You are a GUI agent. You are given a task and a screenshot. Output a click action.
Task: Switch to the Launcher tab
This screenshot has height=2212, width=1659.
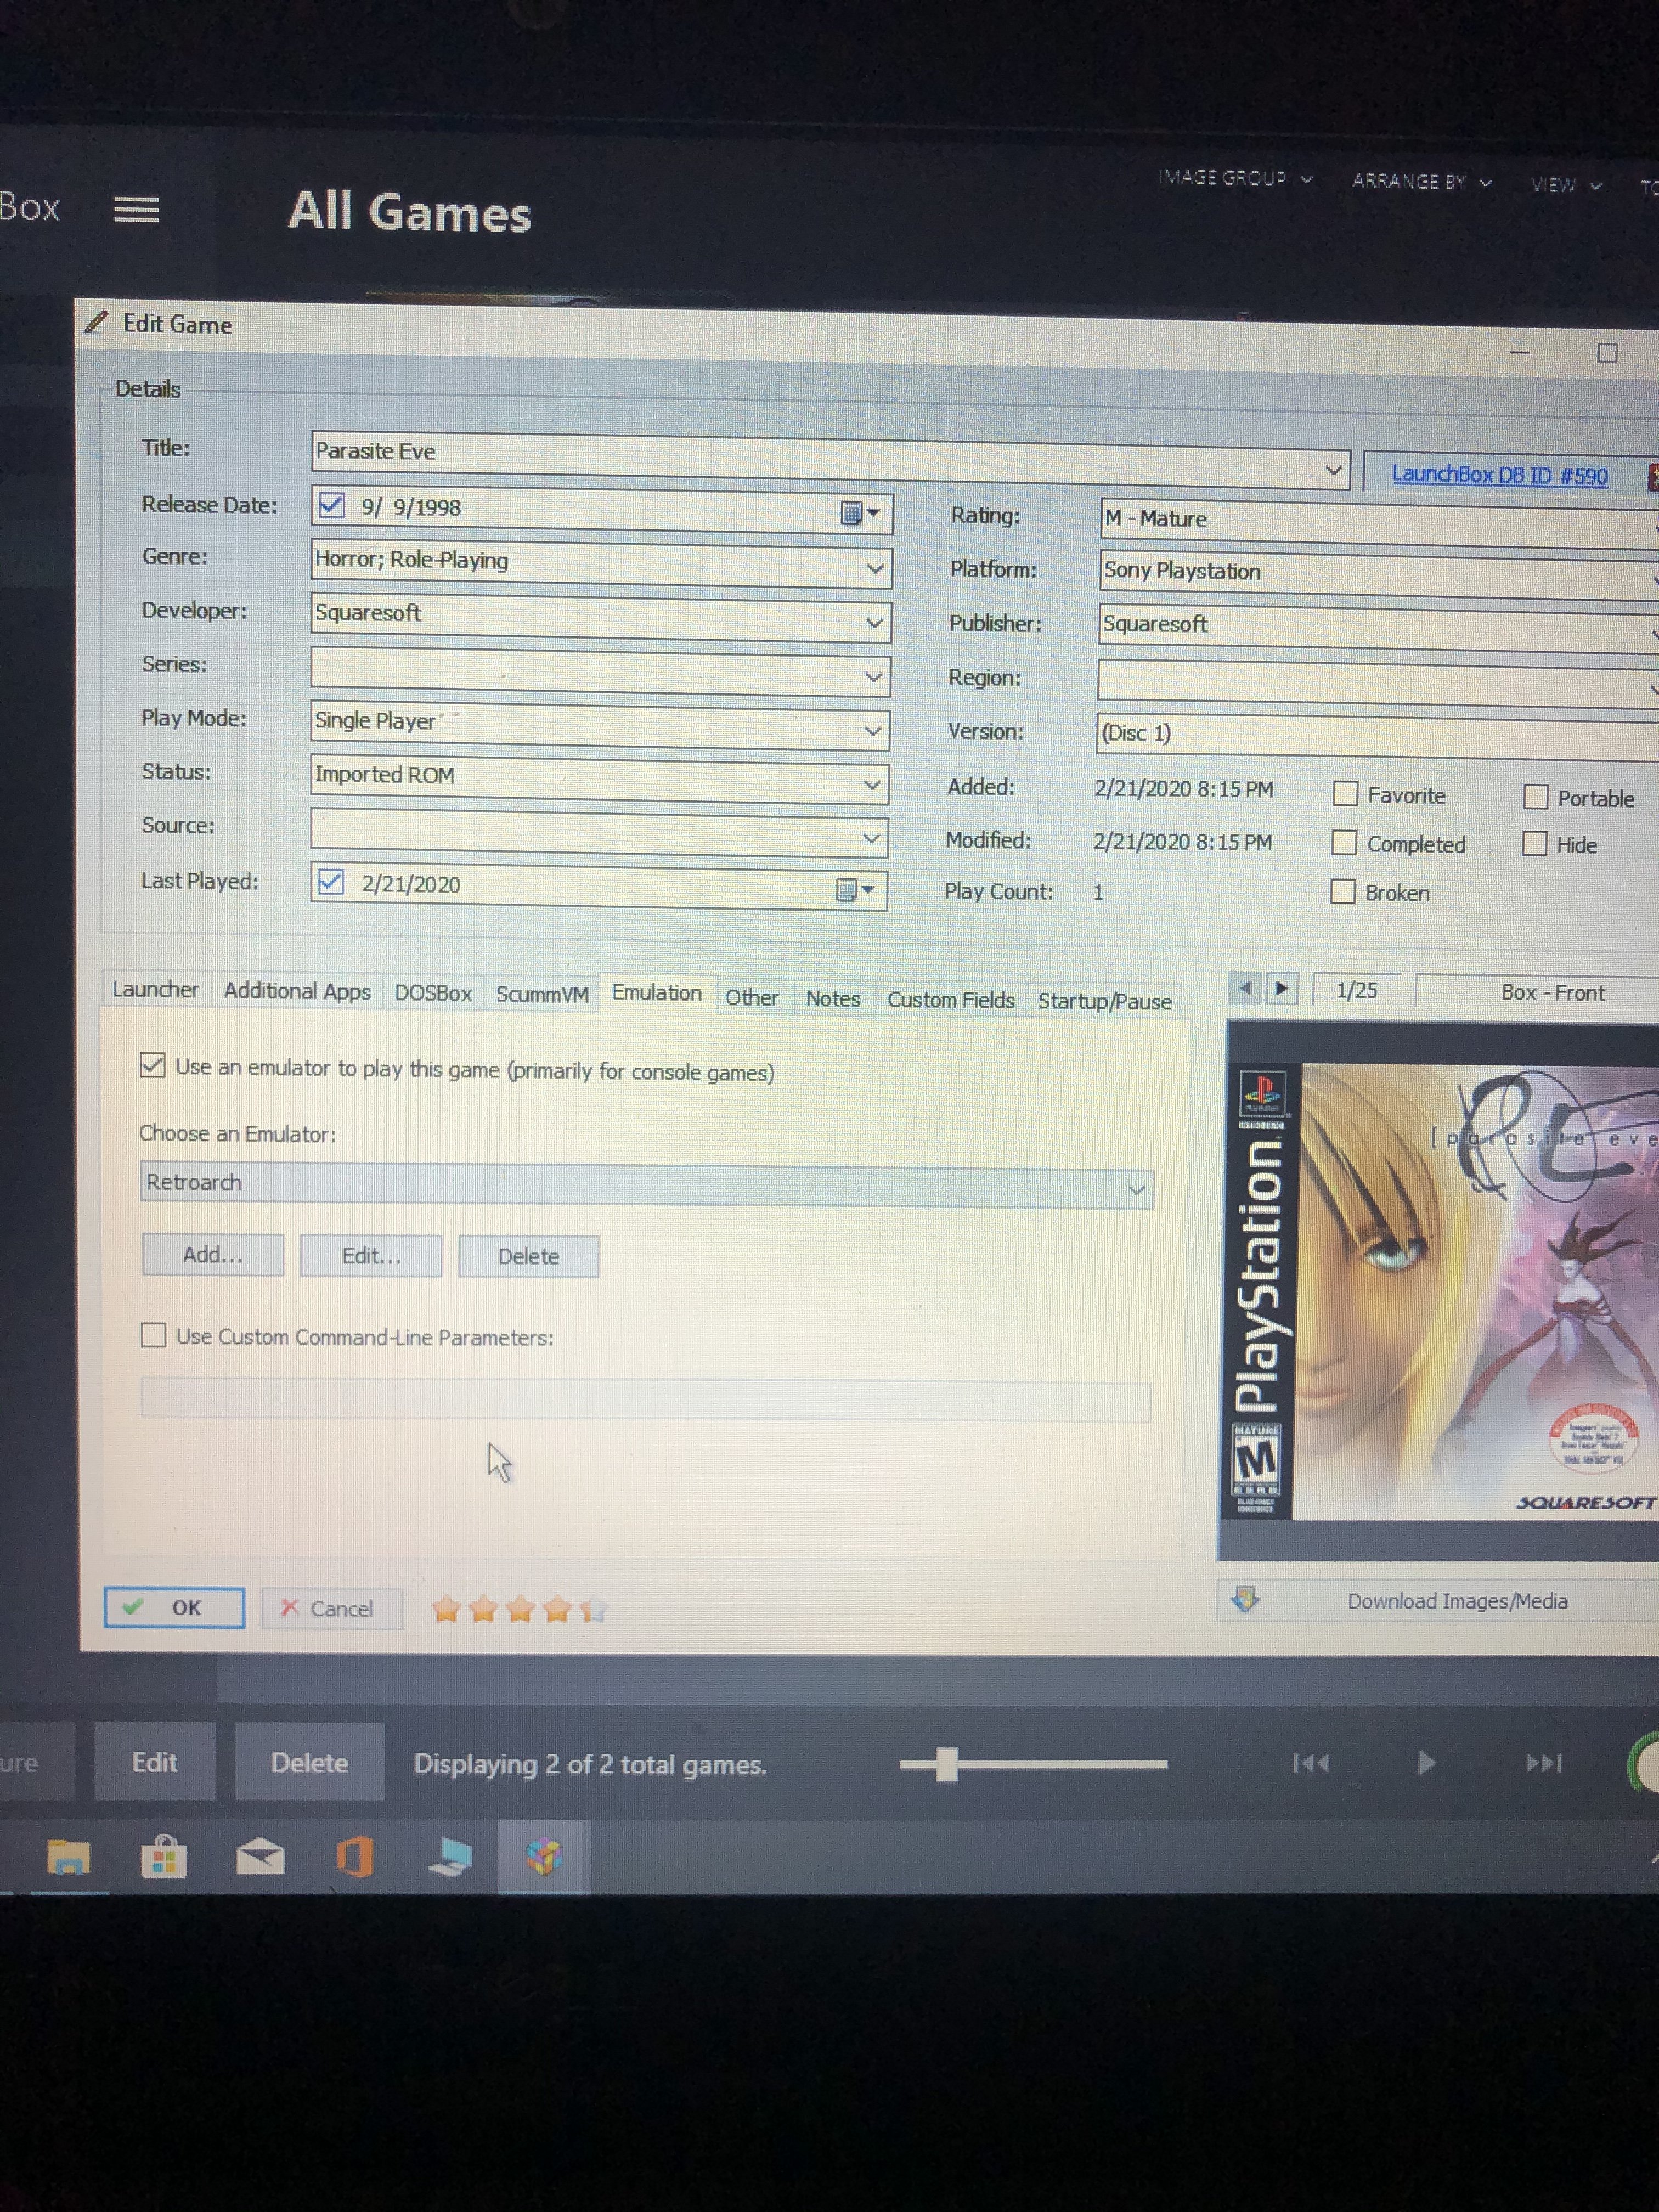[x=155, y=989]
